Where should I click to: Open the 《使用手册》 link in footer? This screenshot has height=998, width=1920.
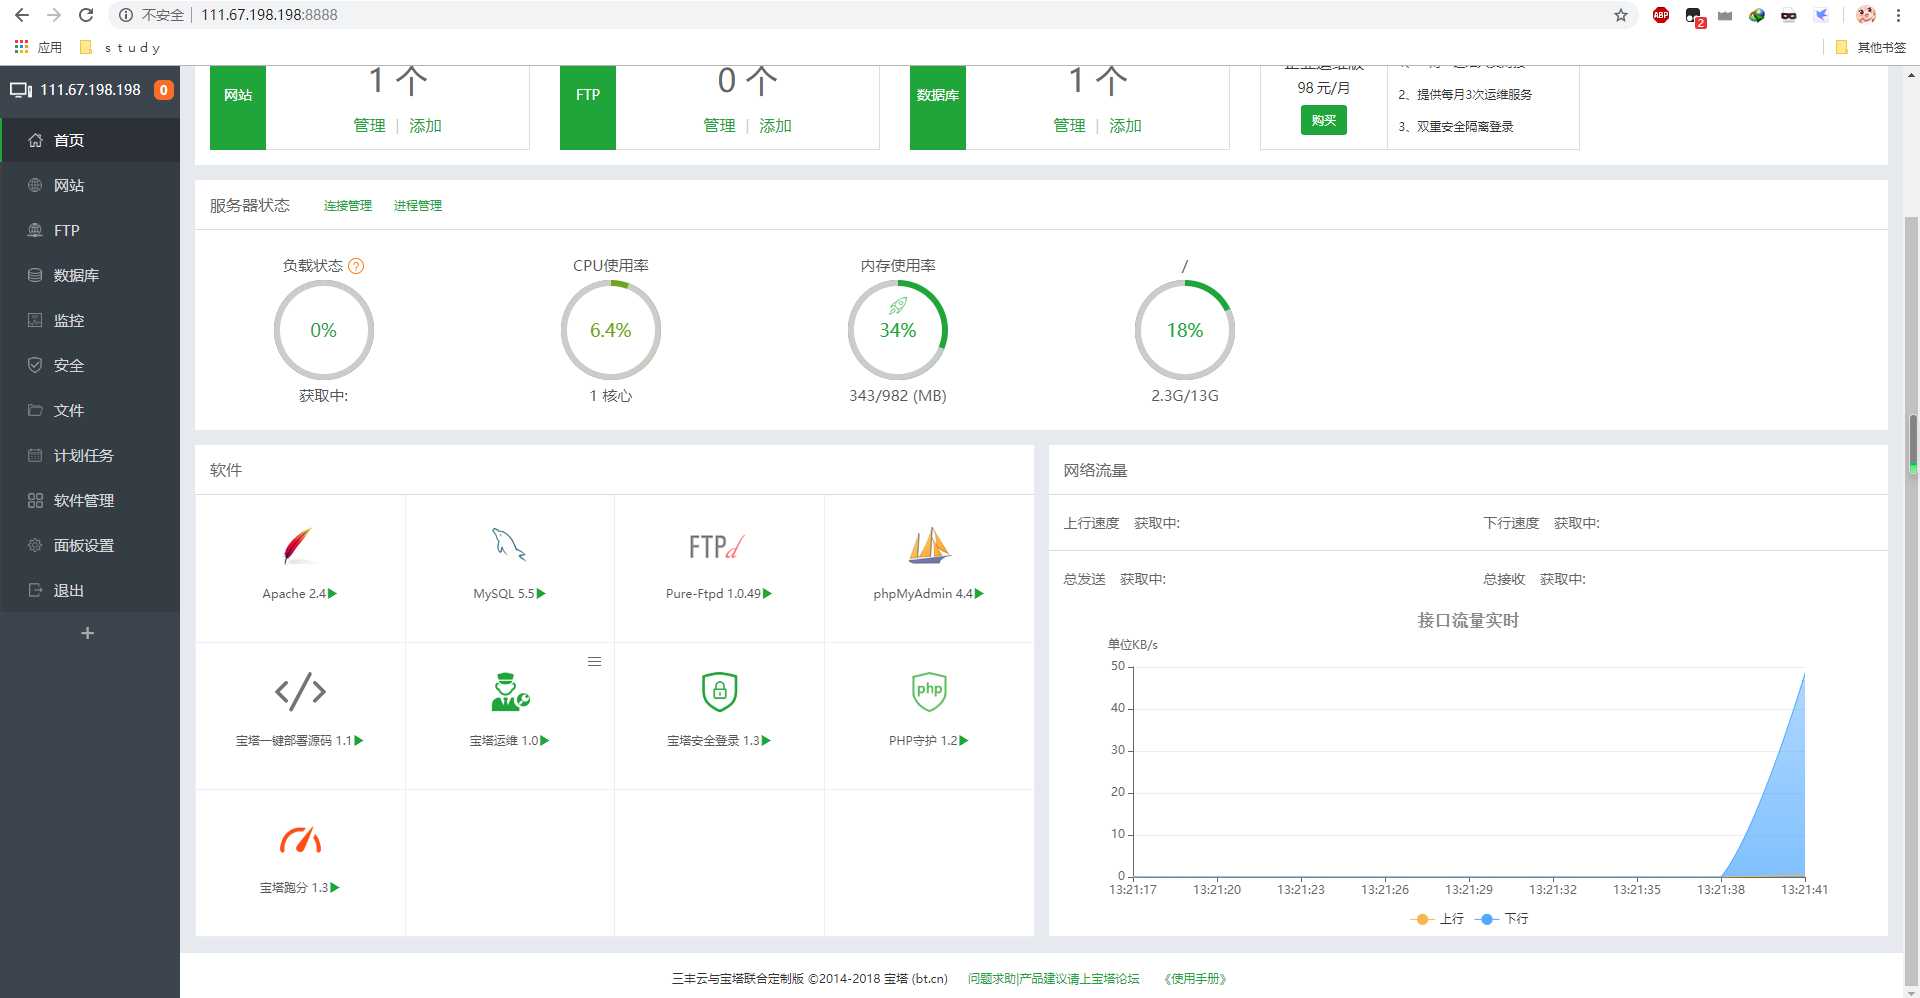tap(1195, 979)
